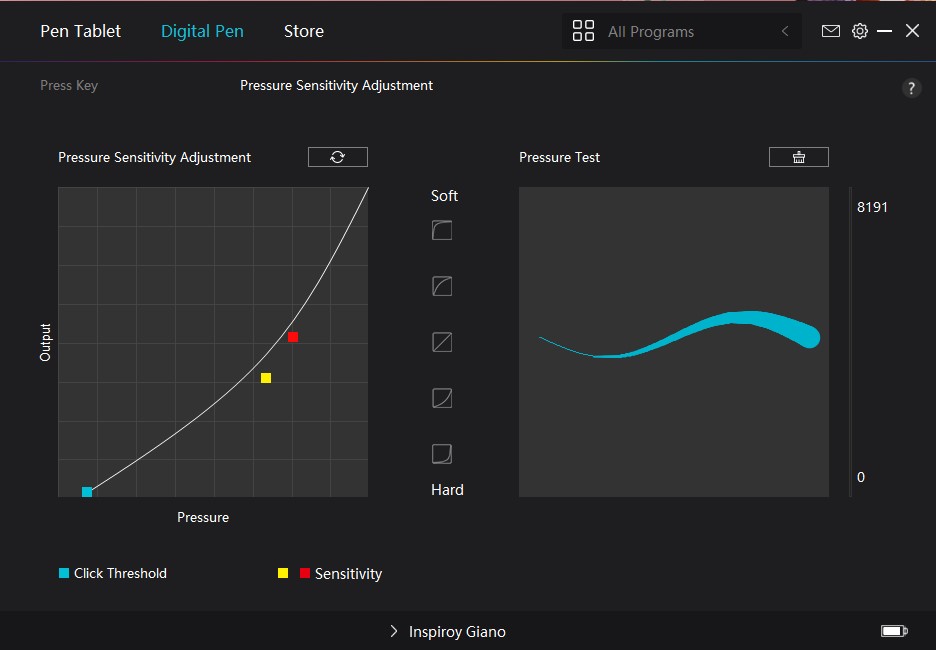This screenshot has height=650, width=936.
Task: Click the Digital Pen tab
Action: (x=202, y=31)
